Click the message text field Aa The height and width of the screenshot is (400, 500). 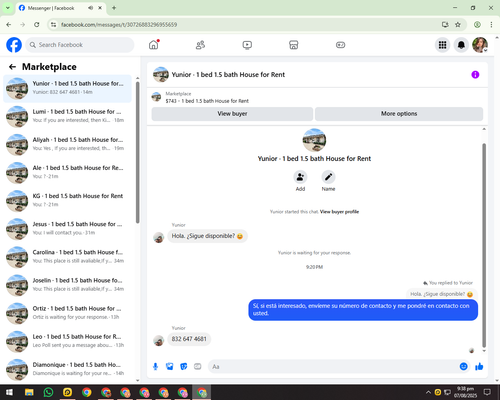[333, 367]
